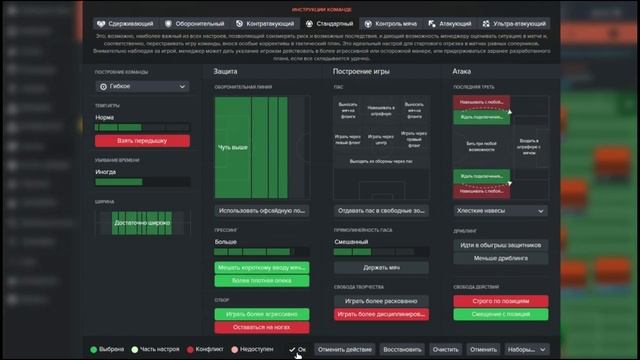This screenshot has width=640, height=360.
Task: Adjust the Темп игры slider bar
Action: 142,127
